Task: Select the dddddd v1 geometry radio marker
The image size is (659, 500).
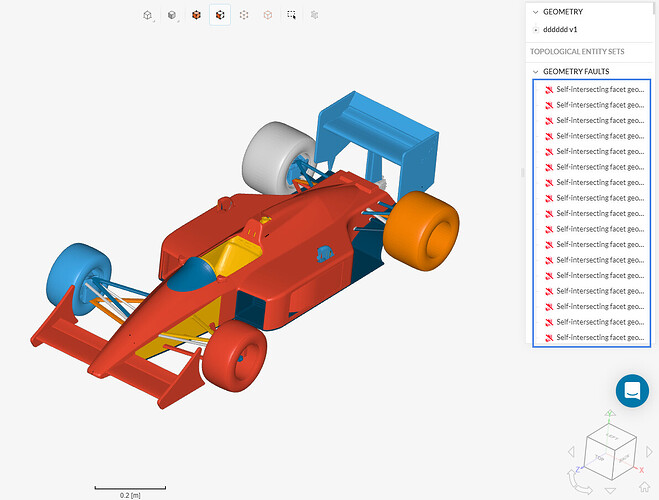Action: click(536, 30)
